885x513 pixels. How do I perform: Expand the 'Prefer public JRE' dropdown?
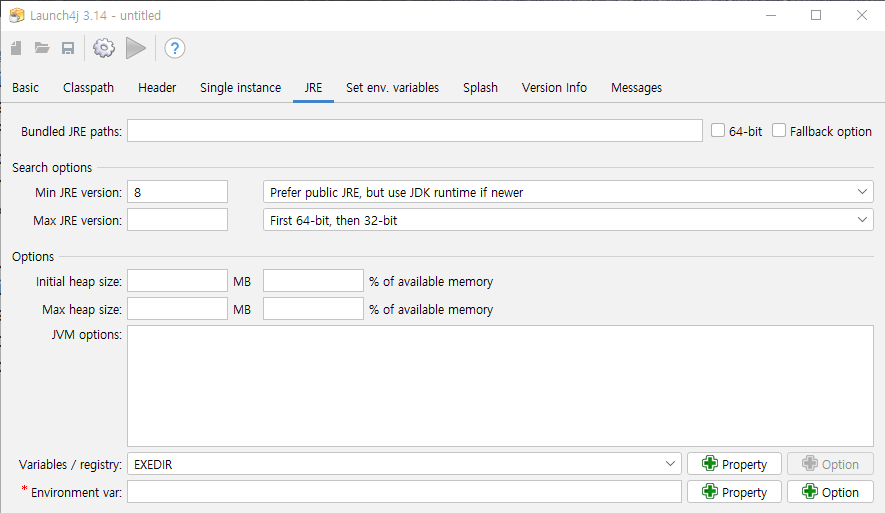pyautogui.click(x=864, y=192)
